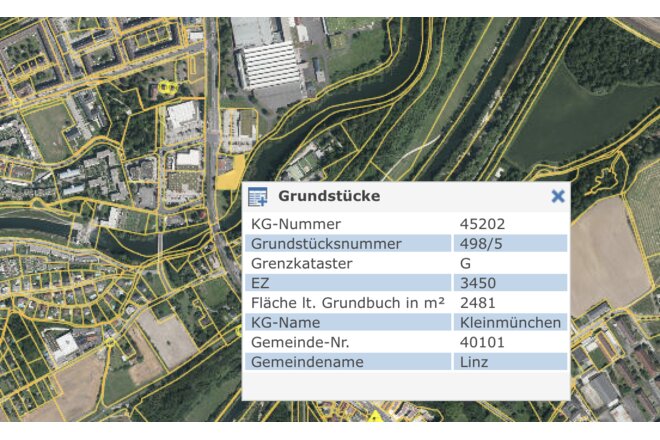Click the Gemeinde-Nr. value 40101
Screen dimensions: 660x440
coord(482,342)
